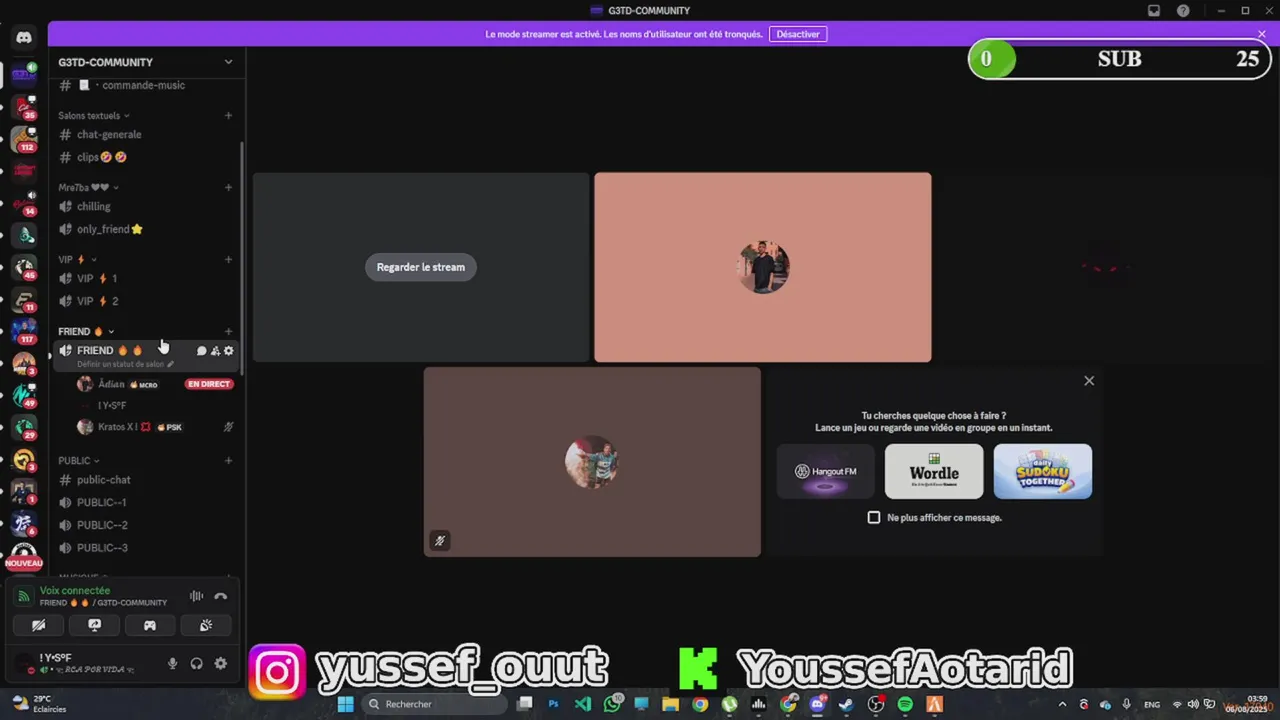Add channel to VIP category
The height and width of the screenshot is (720, 1280).
tap(228, 260)
